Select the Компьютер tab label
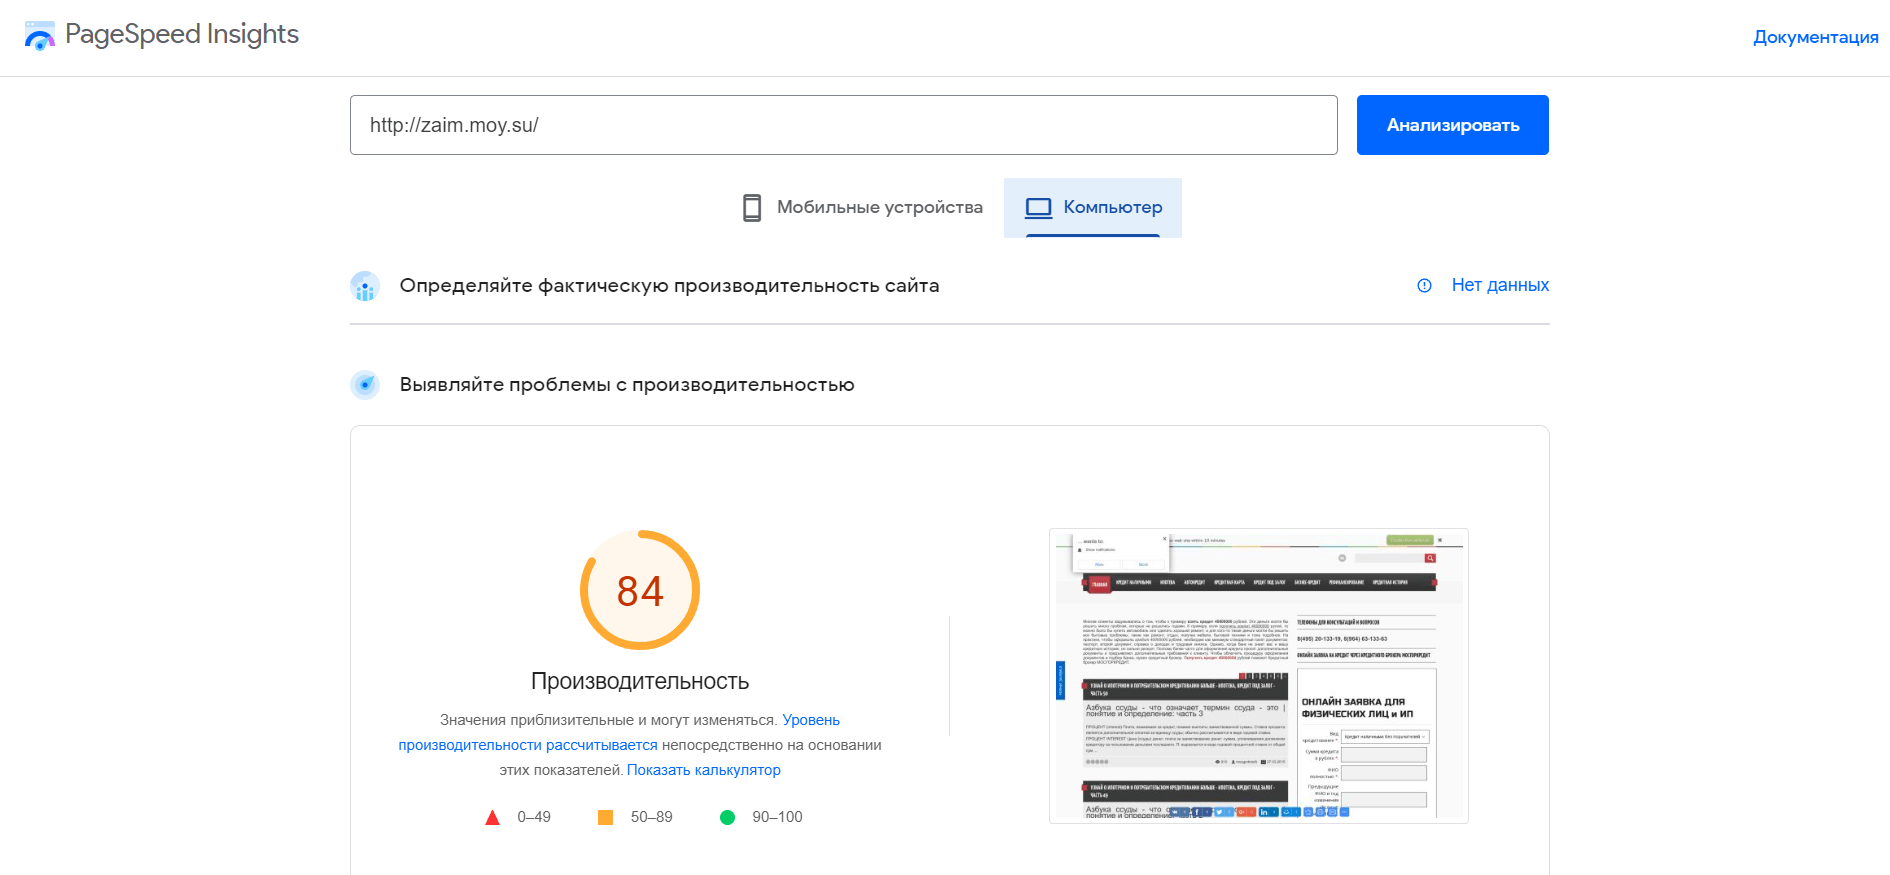The height and width of the screenshot is (875, 1890). click(1112, 207)
